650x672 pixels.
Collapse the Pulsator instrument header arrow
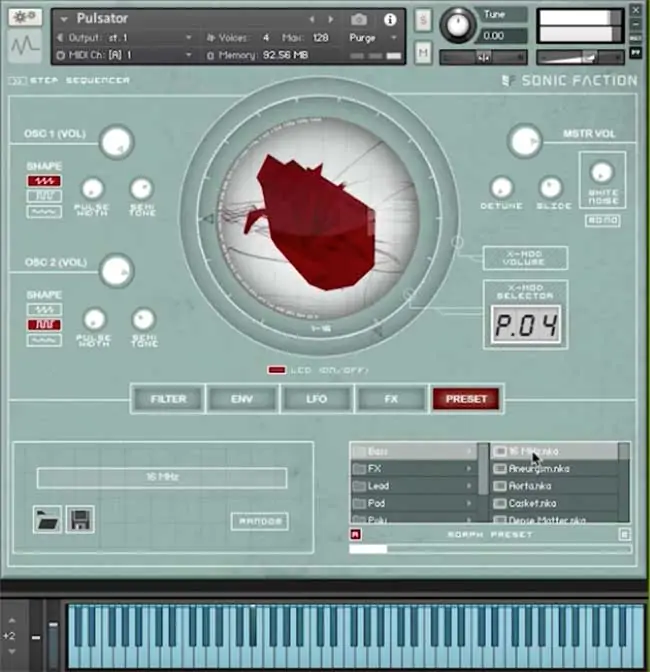[64, 19]
